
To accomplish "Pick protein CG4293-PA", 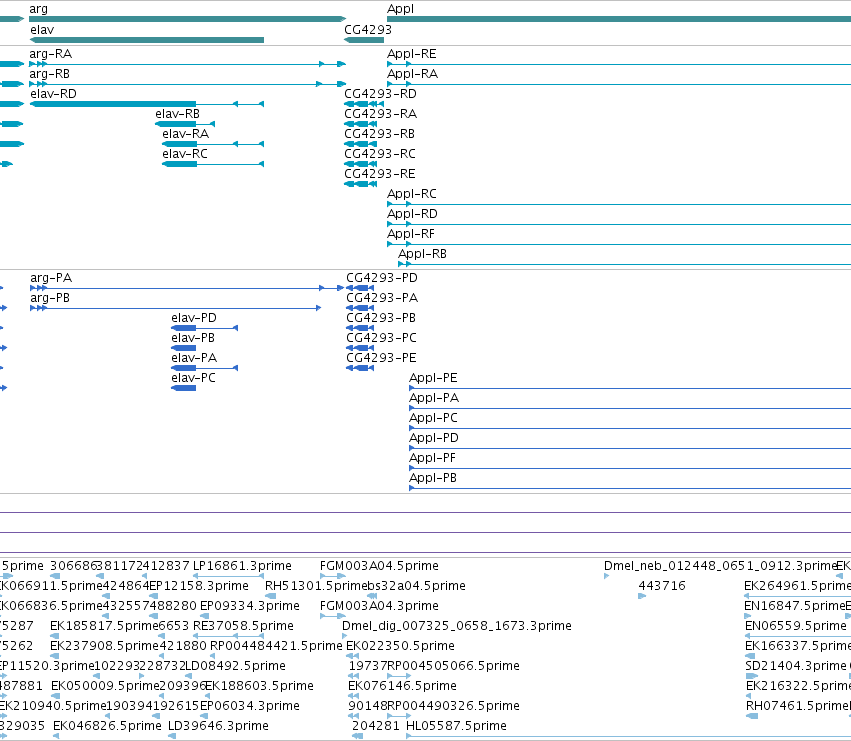I will [x=382, y=298].
